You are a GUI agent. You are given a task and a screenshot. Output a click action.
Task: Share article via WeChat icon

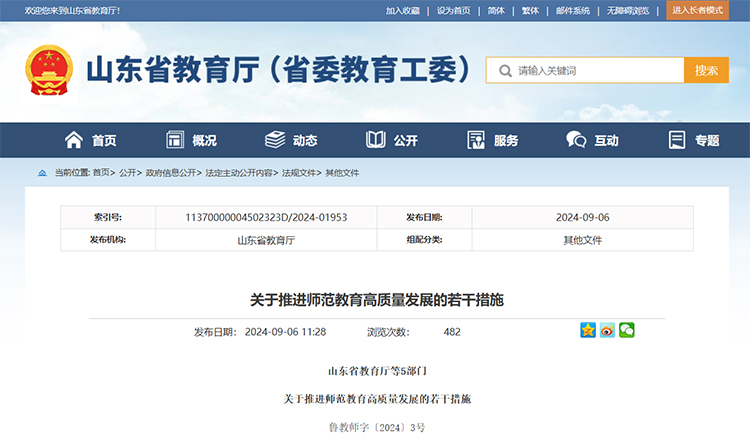point(626,331)
